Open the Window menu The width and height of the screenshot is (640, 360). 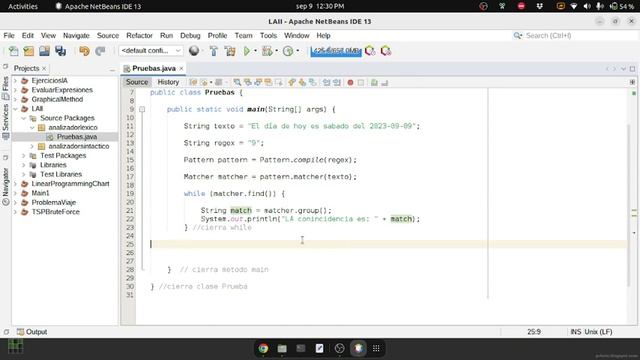coord(296,36)
